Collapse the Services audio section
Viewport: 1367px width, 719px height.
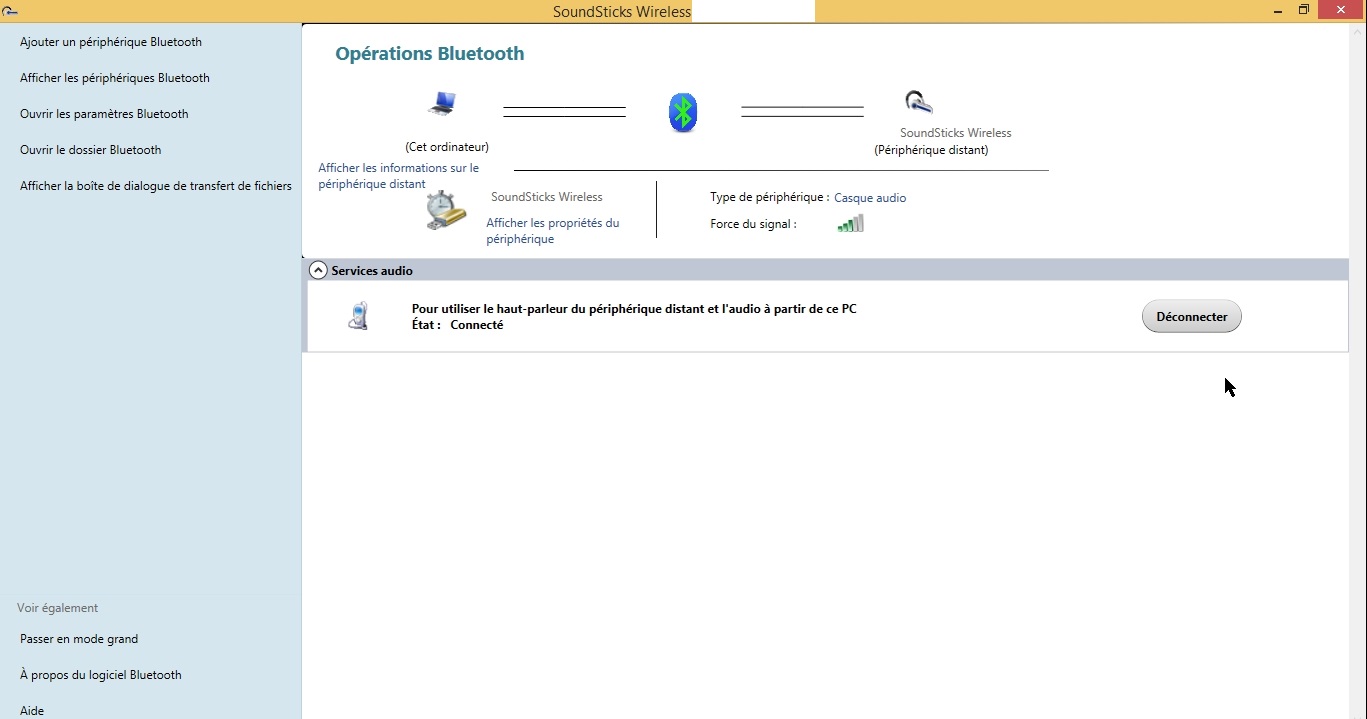coord(318,270)
